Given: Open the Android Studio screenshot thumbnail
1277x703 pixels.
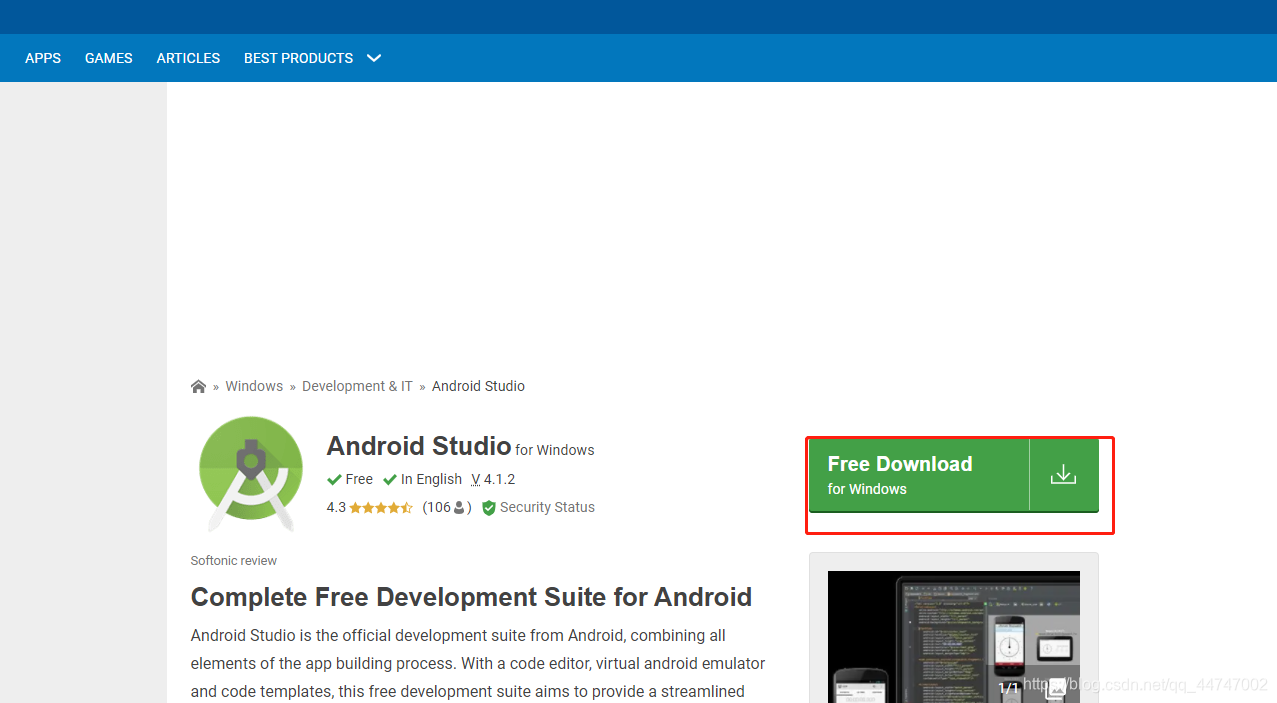Looking at the screenshot, I should coord(954,637).
